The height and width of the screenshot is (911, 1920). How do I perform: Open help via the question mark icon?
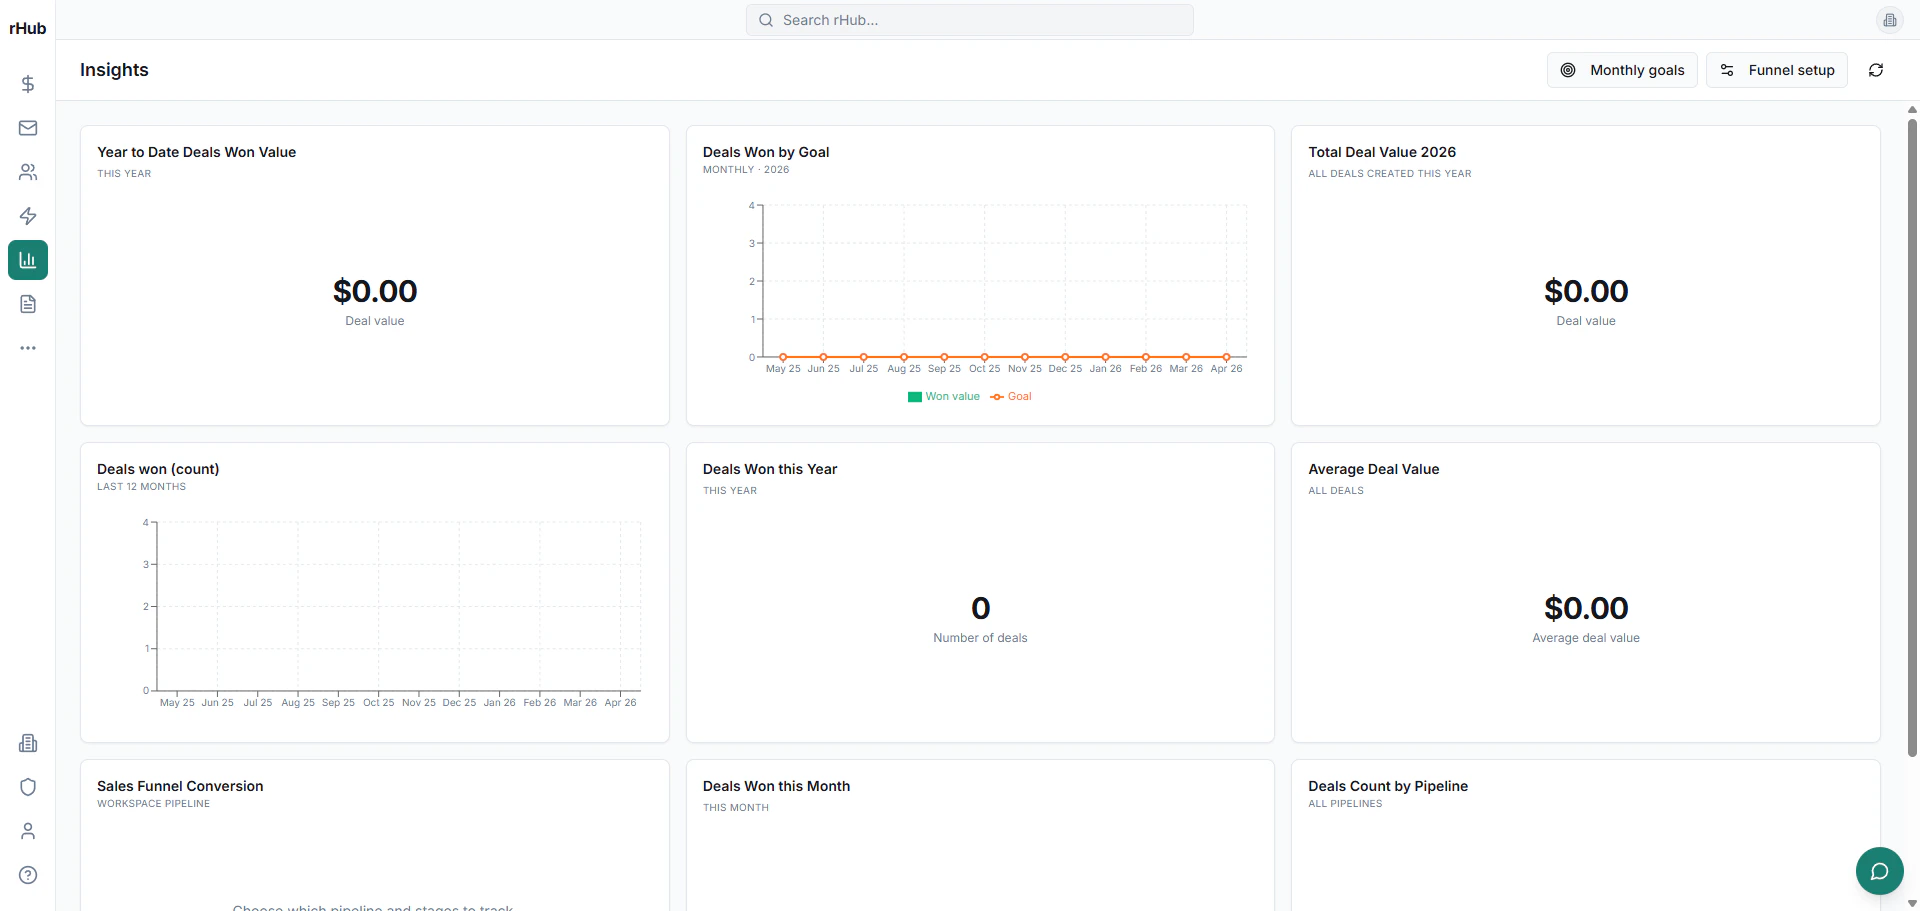[x=27, y=875]
